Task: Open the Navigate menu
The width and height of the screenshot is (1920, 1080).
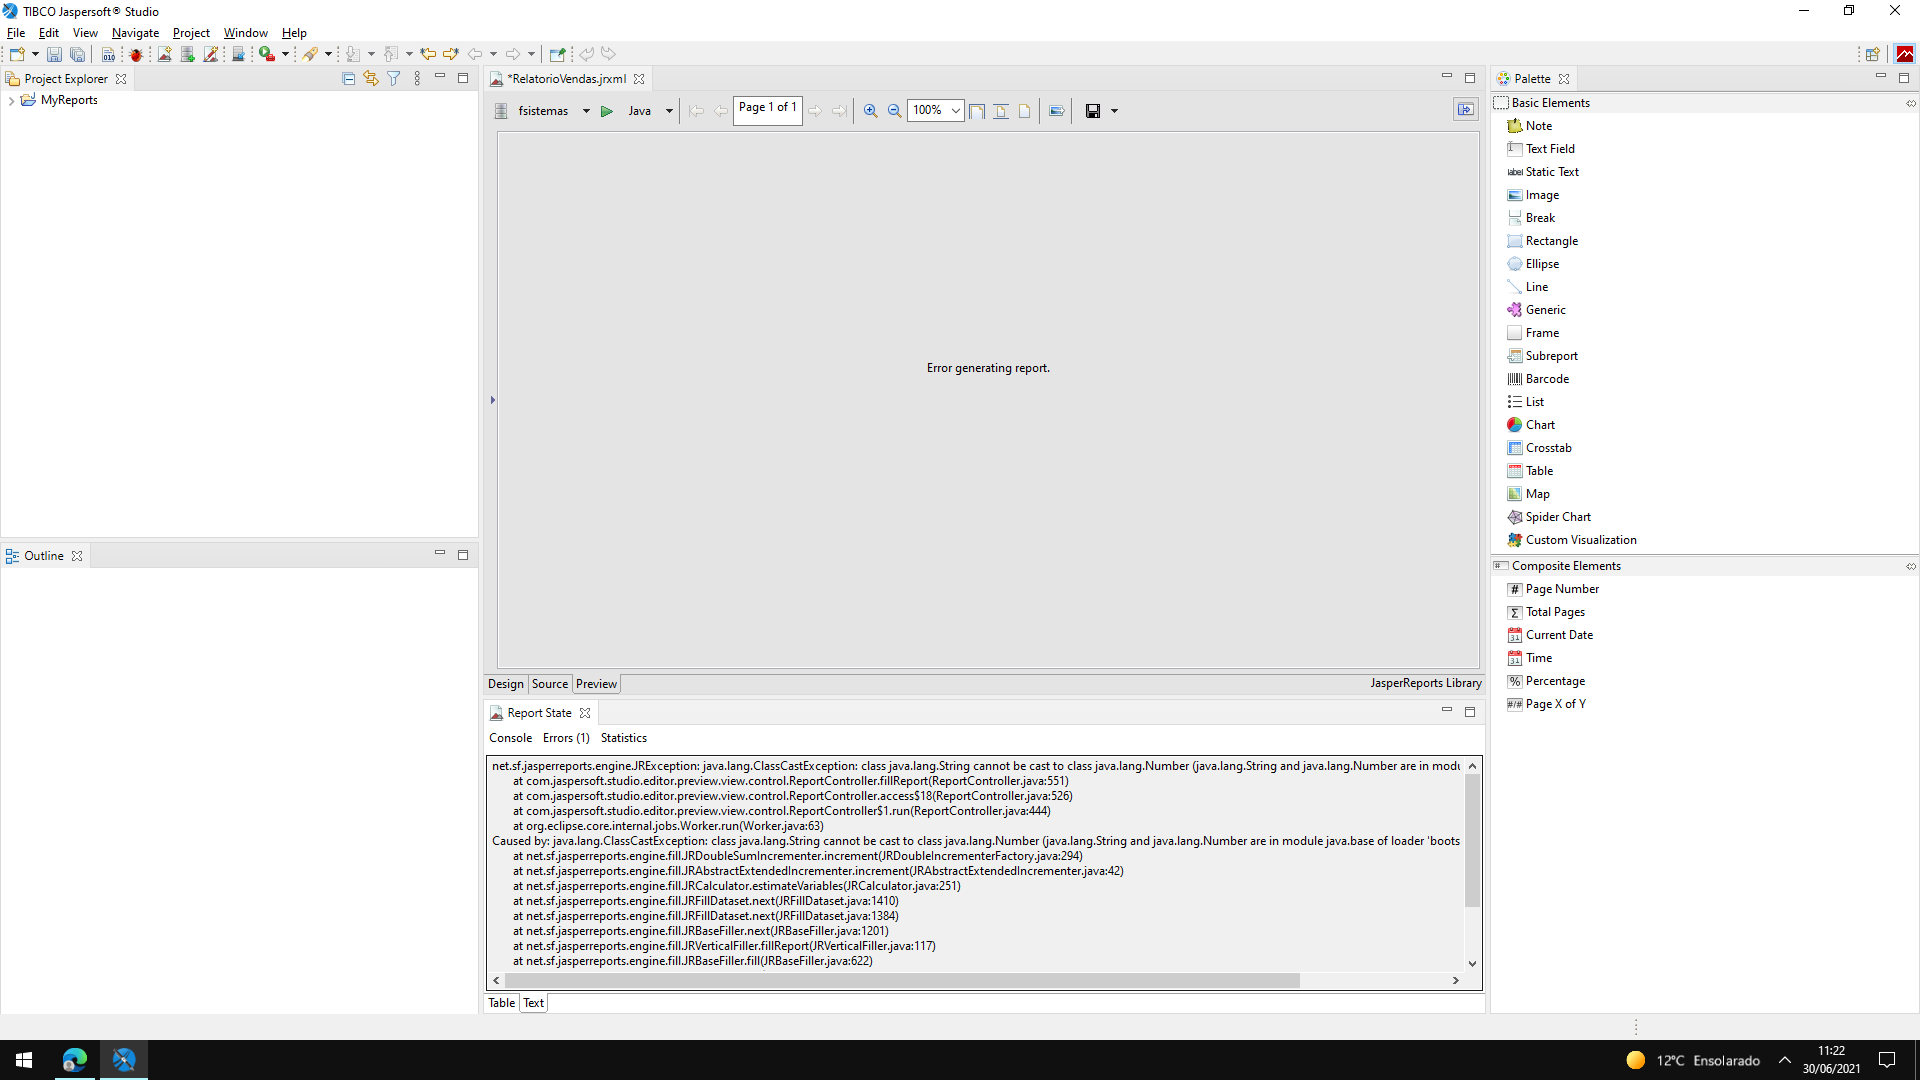Action: tap(135, 33)
